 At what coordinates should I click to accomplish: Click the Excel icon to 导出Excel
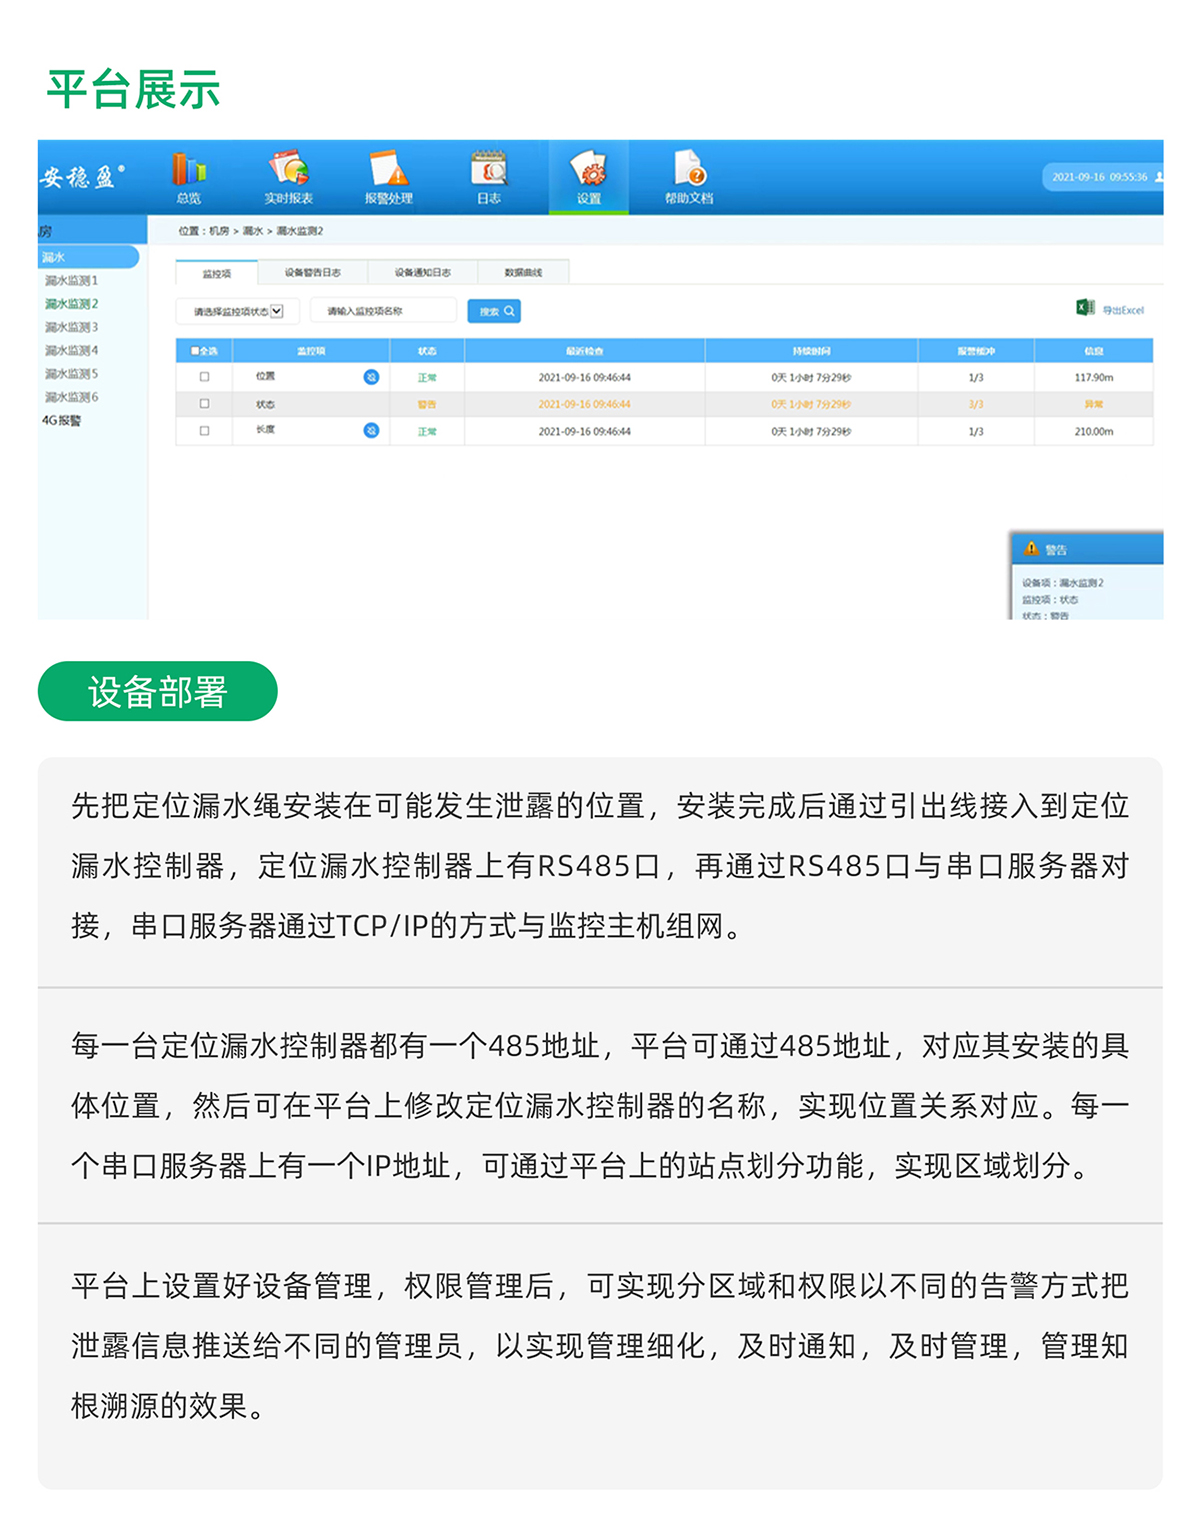tap(1083, 309)
